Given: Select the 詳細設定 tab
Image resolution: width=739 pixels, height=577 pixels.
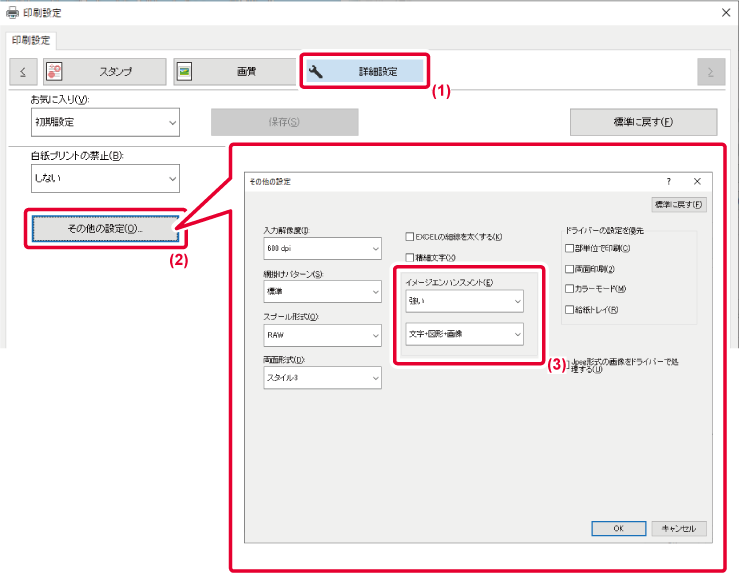Looking at the screenshot, I should coord(364,72).
